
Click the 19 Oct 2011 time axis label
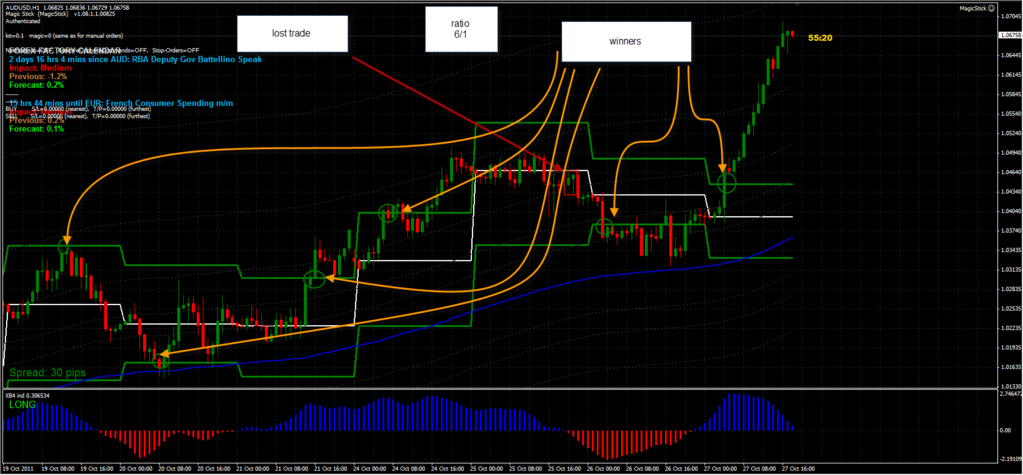click(16, 467)
